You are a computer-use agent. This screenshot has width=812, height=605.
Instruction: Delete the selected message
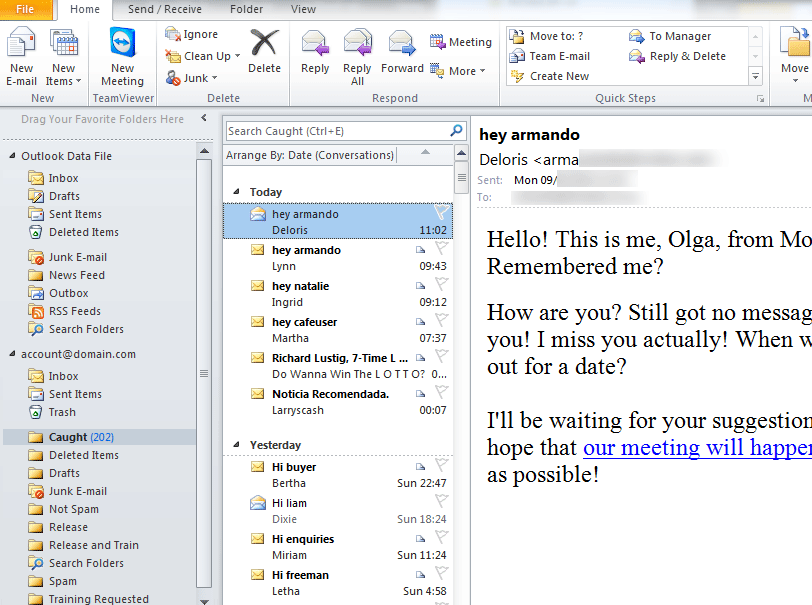point(264,52)
